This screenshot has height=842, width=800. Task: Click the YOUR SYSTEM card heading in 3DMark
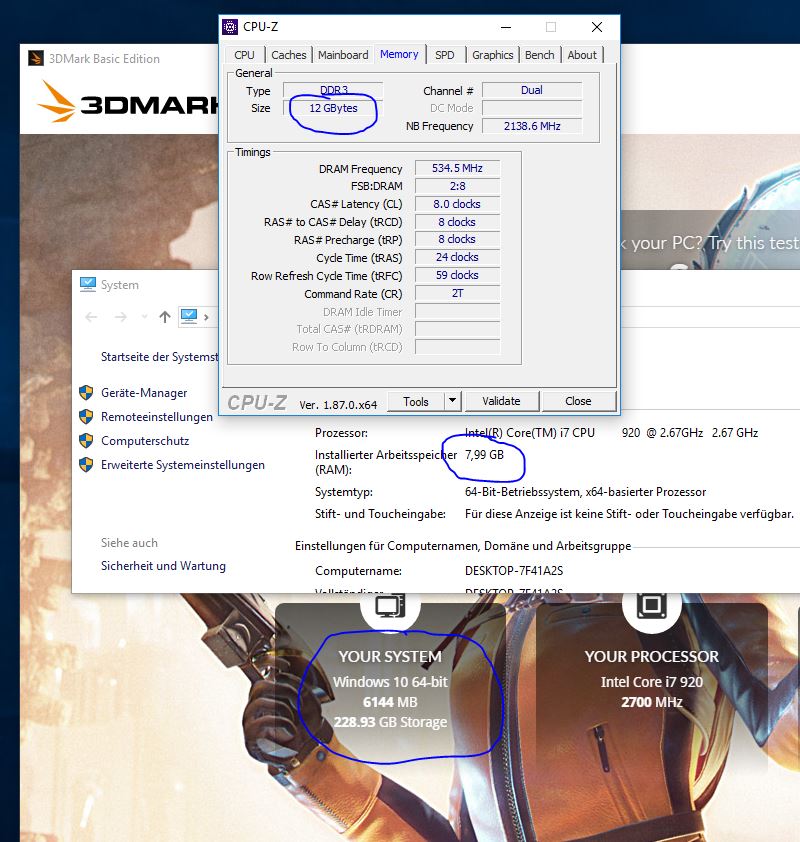[x=390, y=657]
